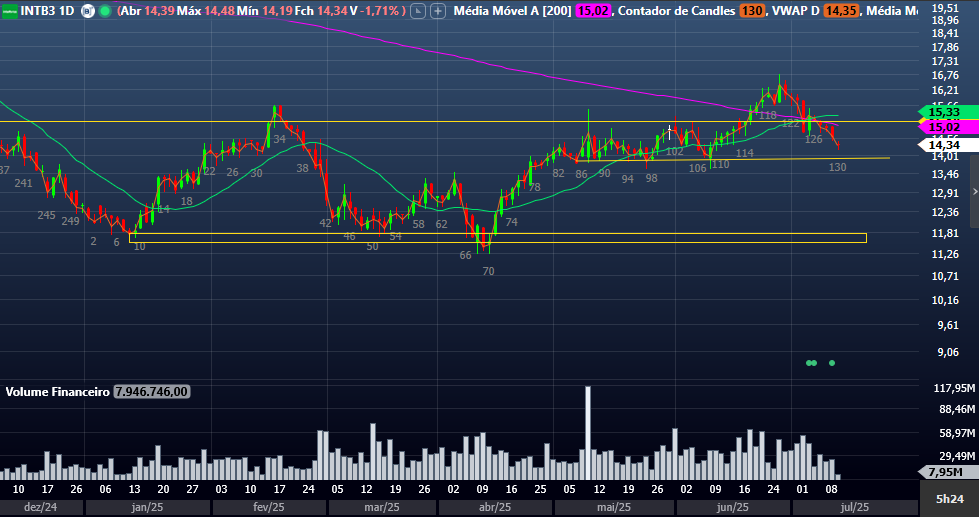Screen dimensions: 979x517
Task: Select the Volume Financeiro indicator title
Action: (x=57, y=392)
